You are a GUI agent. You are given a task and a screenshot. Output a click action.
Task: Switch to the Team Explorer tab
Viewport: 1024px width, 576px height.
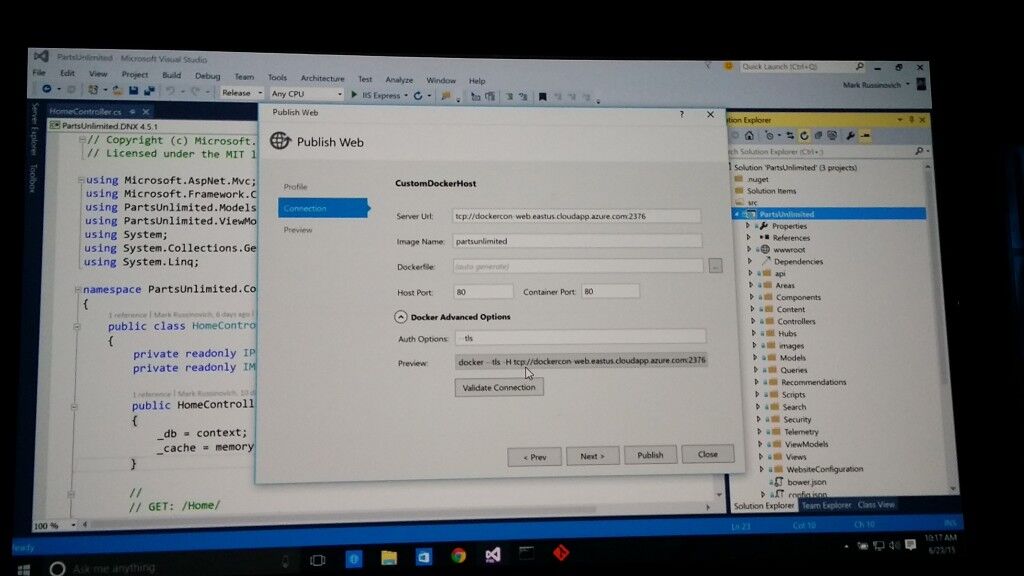826,505
